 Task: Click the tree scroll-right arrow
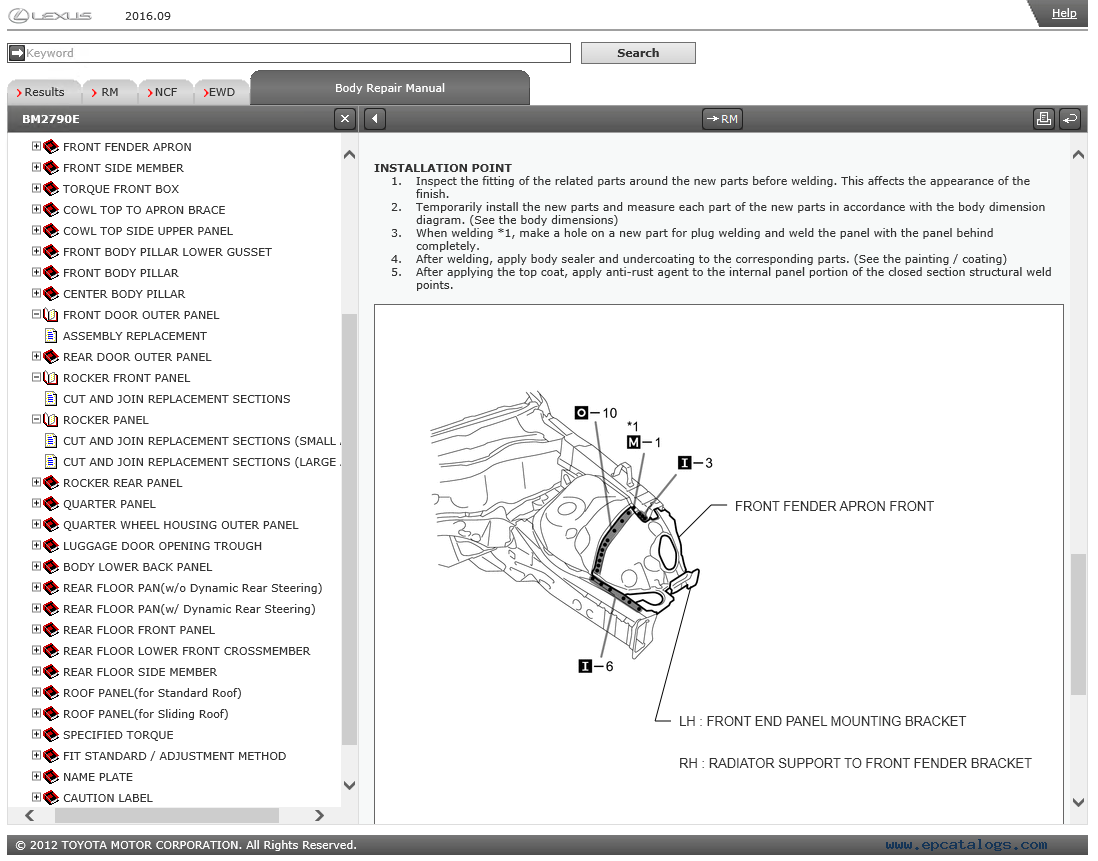click(x=319, y=816)
